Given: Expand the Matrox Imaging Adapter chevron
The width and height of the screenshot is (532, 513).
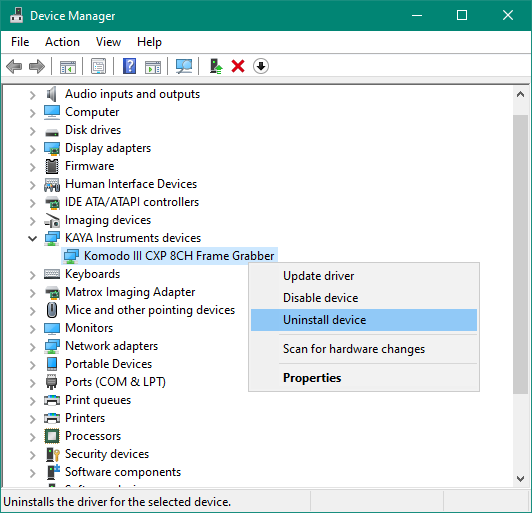Looking at the screenshot, I should pyautogui.click(x=33, y=292).
